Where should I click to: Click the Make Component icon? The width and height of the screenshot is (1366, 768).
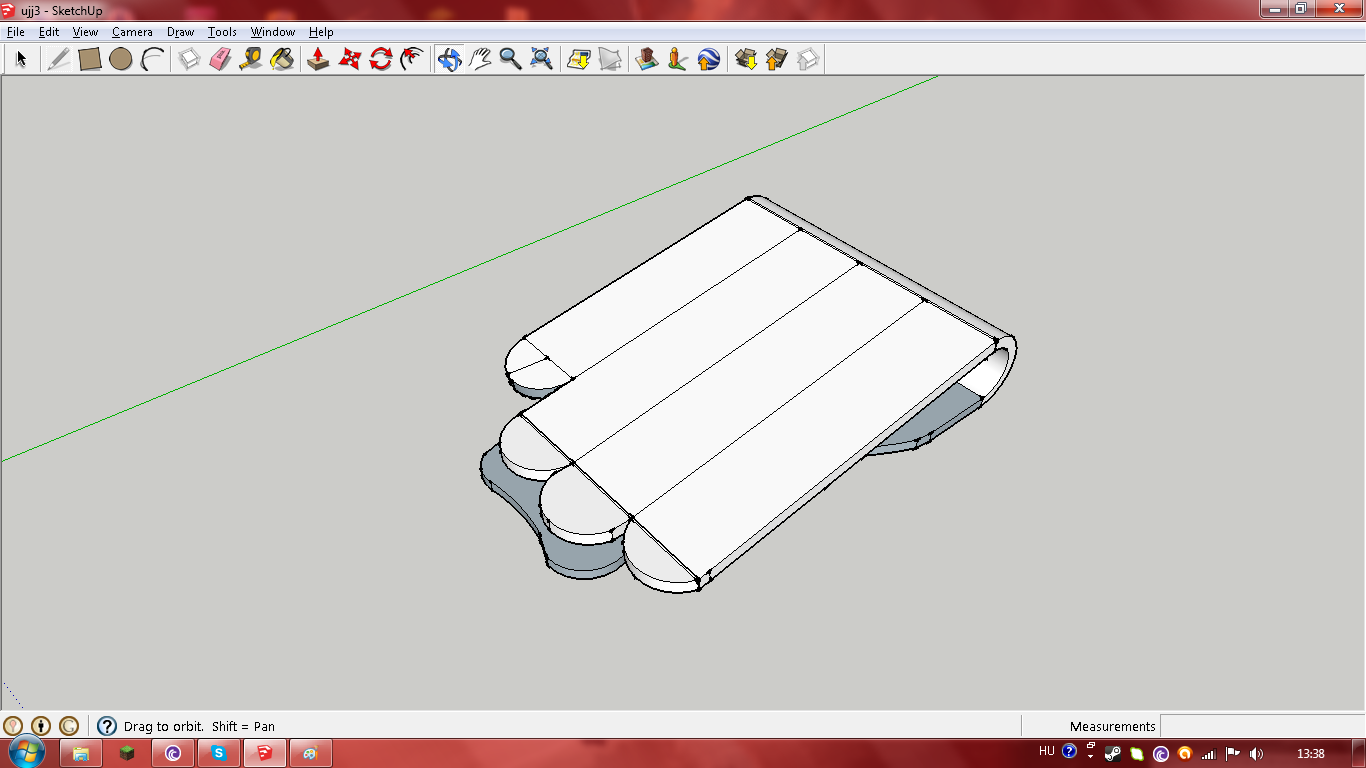click(189, 59)
